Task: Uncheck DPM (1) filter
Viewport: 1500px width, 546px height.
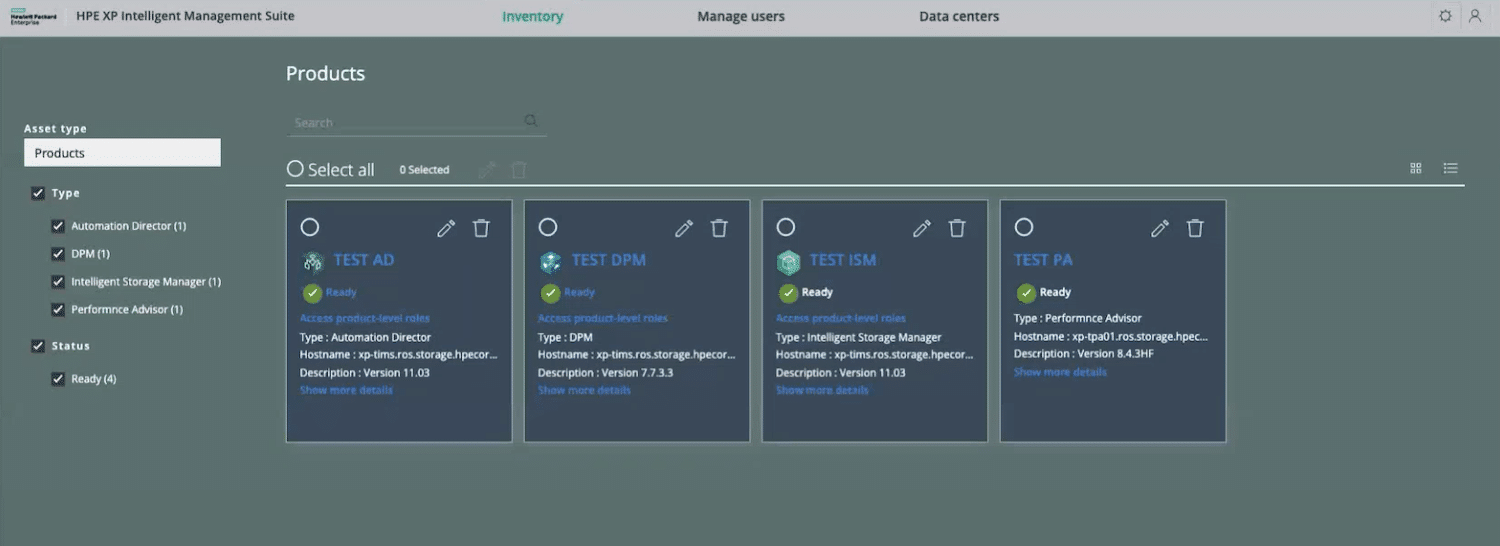Action: pyautogui.click(x=58, y=254)
